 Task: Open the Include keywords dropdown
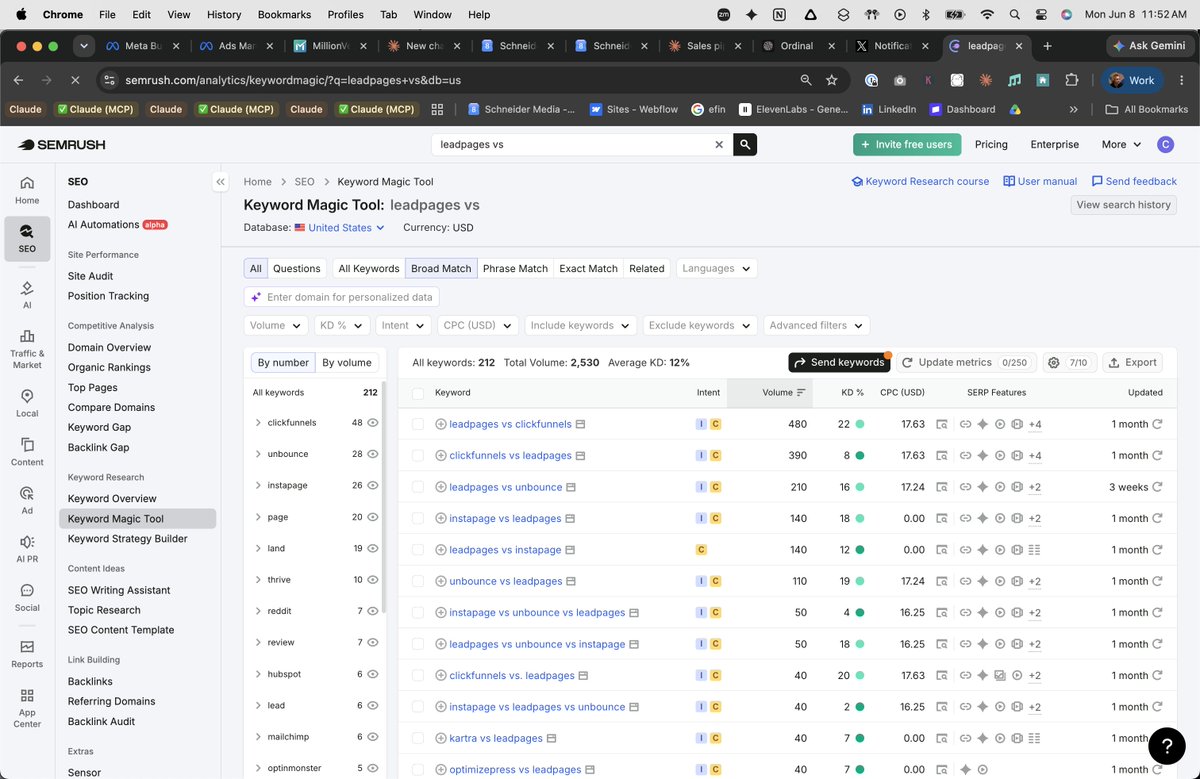(x=581, y=325)
